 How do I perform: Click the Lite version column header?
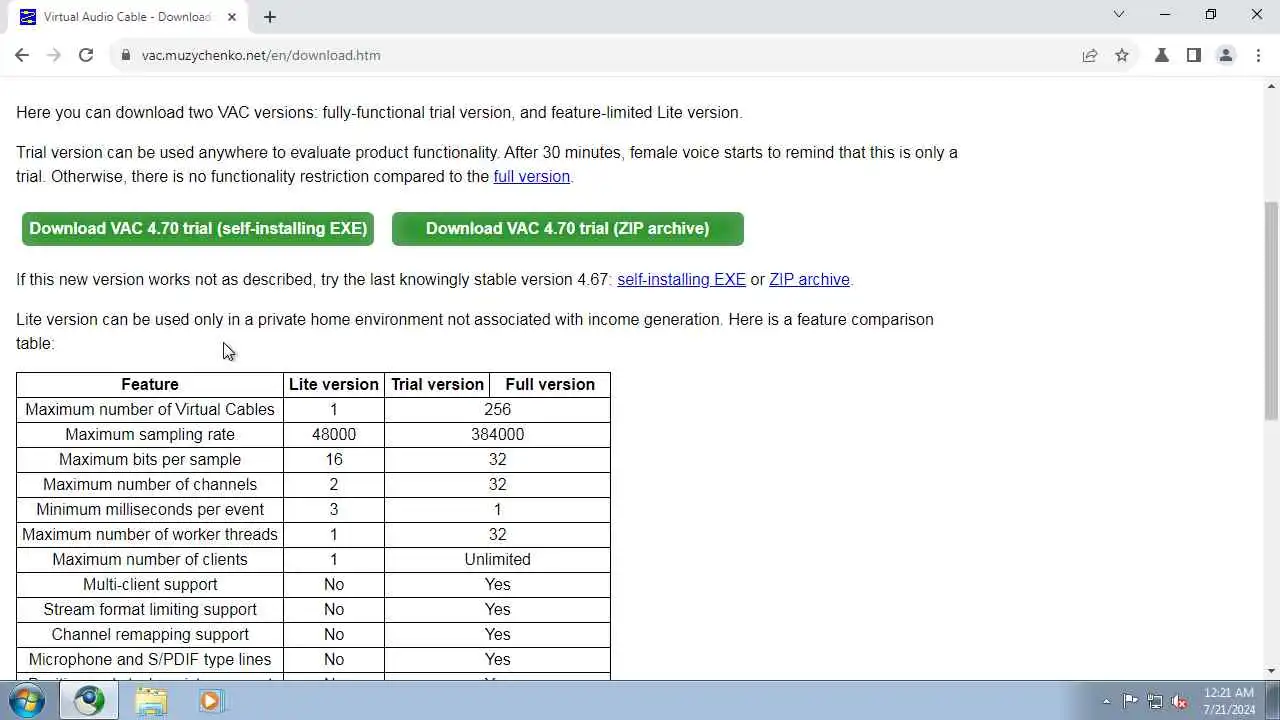coord(334,384)
